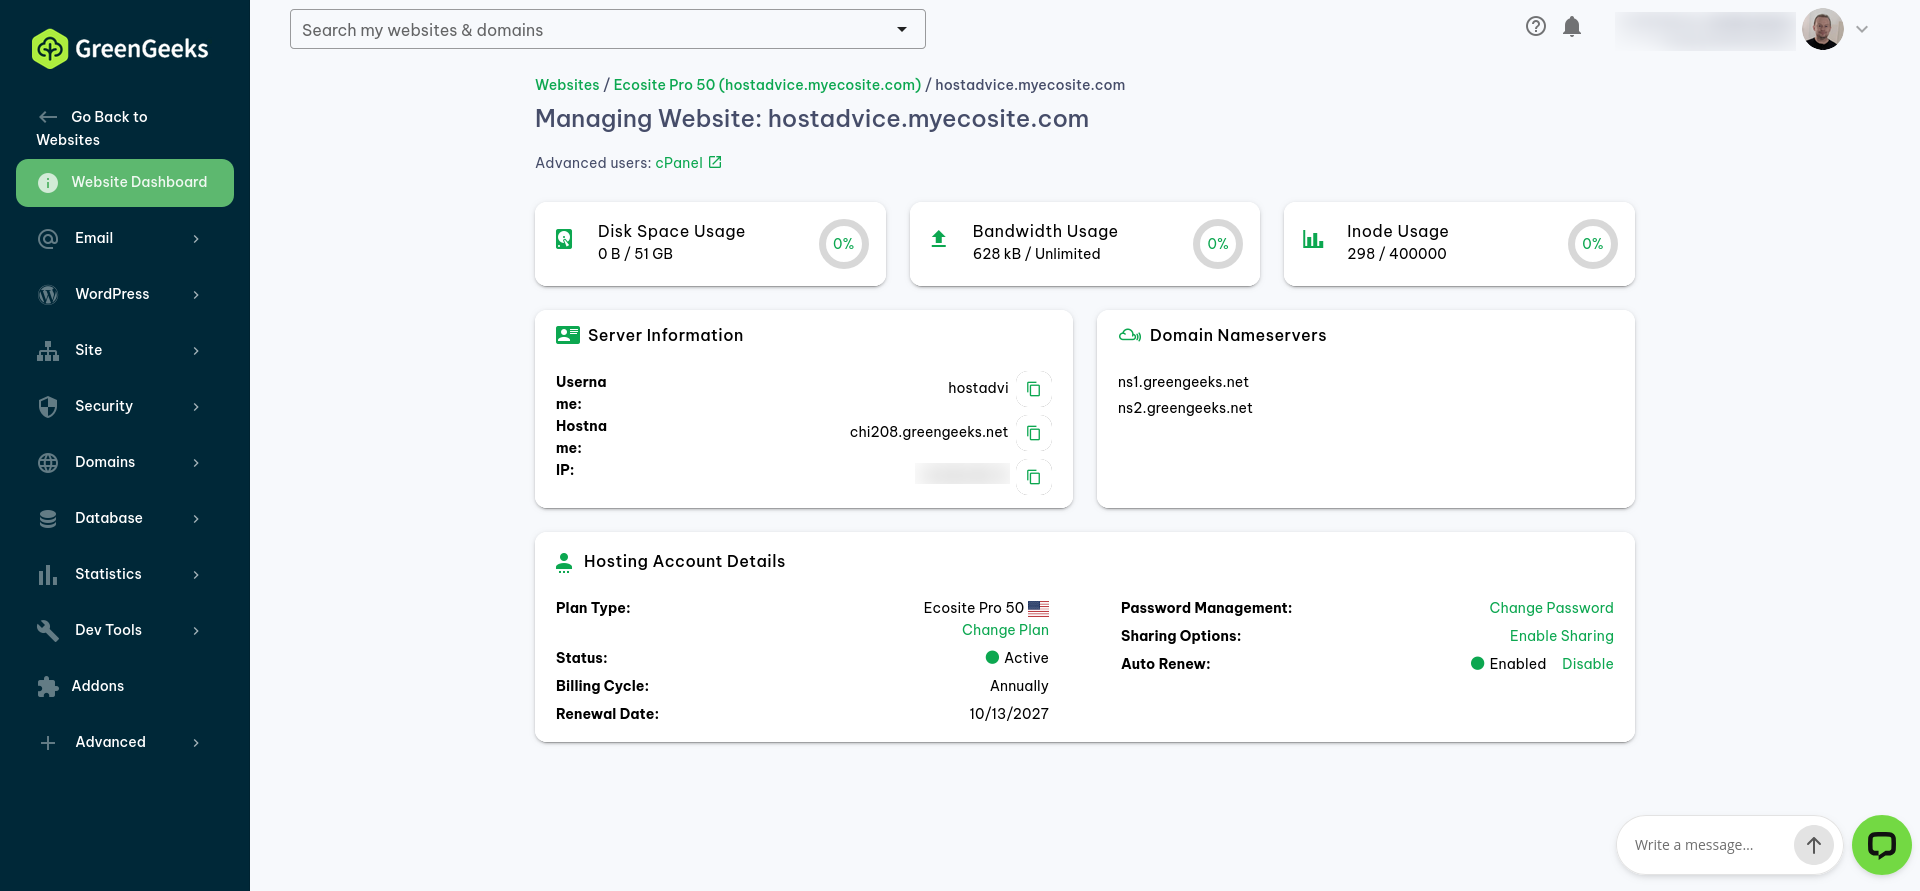Screen dimensions: 1920x891
Task: Follow the Websites breadcrumb link
Action: click(567, 85)
